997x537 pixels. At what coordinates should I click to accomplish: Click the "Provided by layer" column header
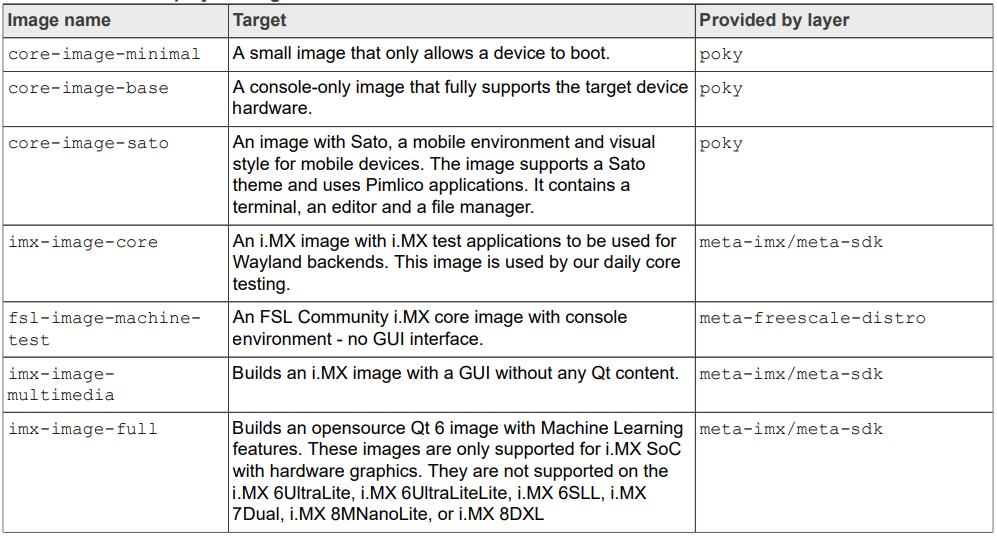(775, 20)
